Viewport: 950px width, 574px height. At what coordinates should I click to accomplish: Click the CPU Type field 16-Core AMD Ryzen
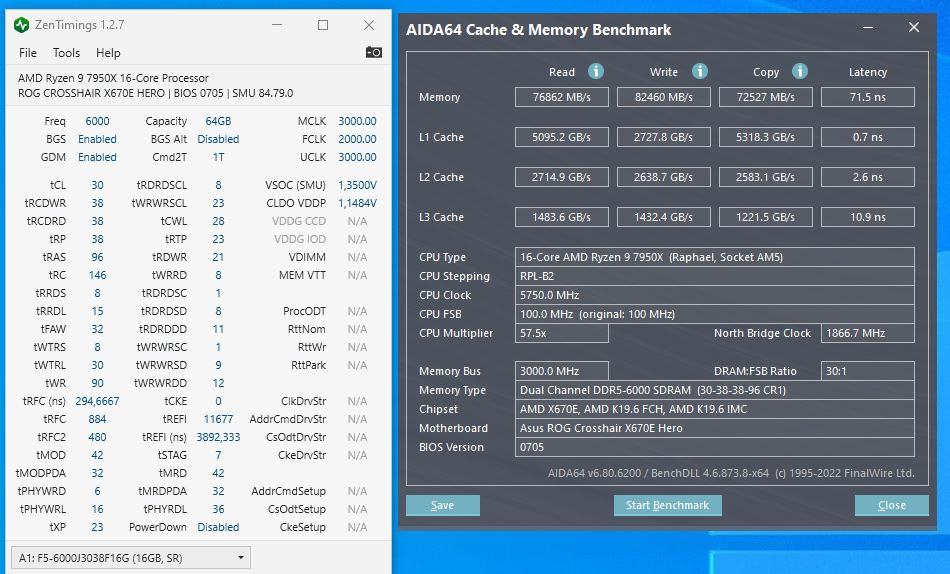(x=714, y=257)
